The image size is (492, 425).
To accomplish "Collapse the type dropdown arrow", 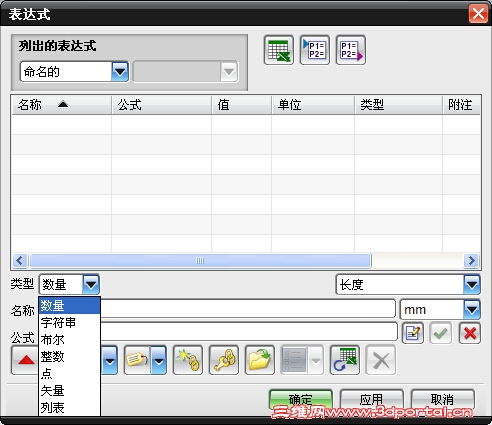I will pos(91,284).
